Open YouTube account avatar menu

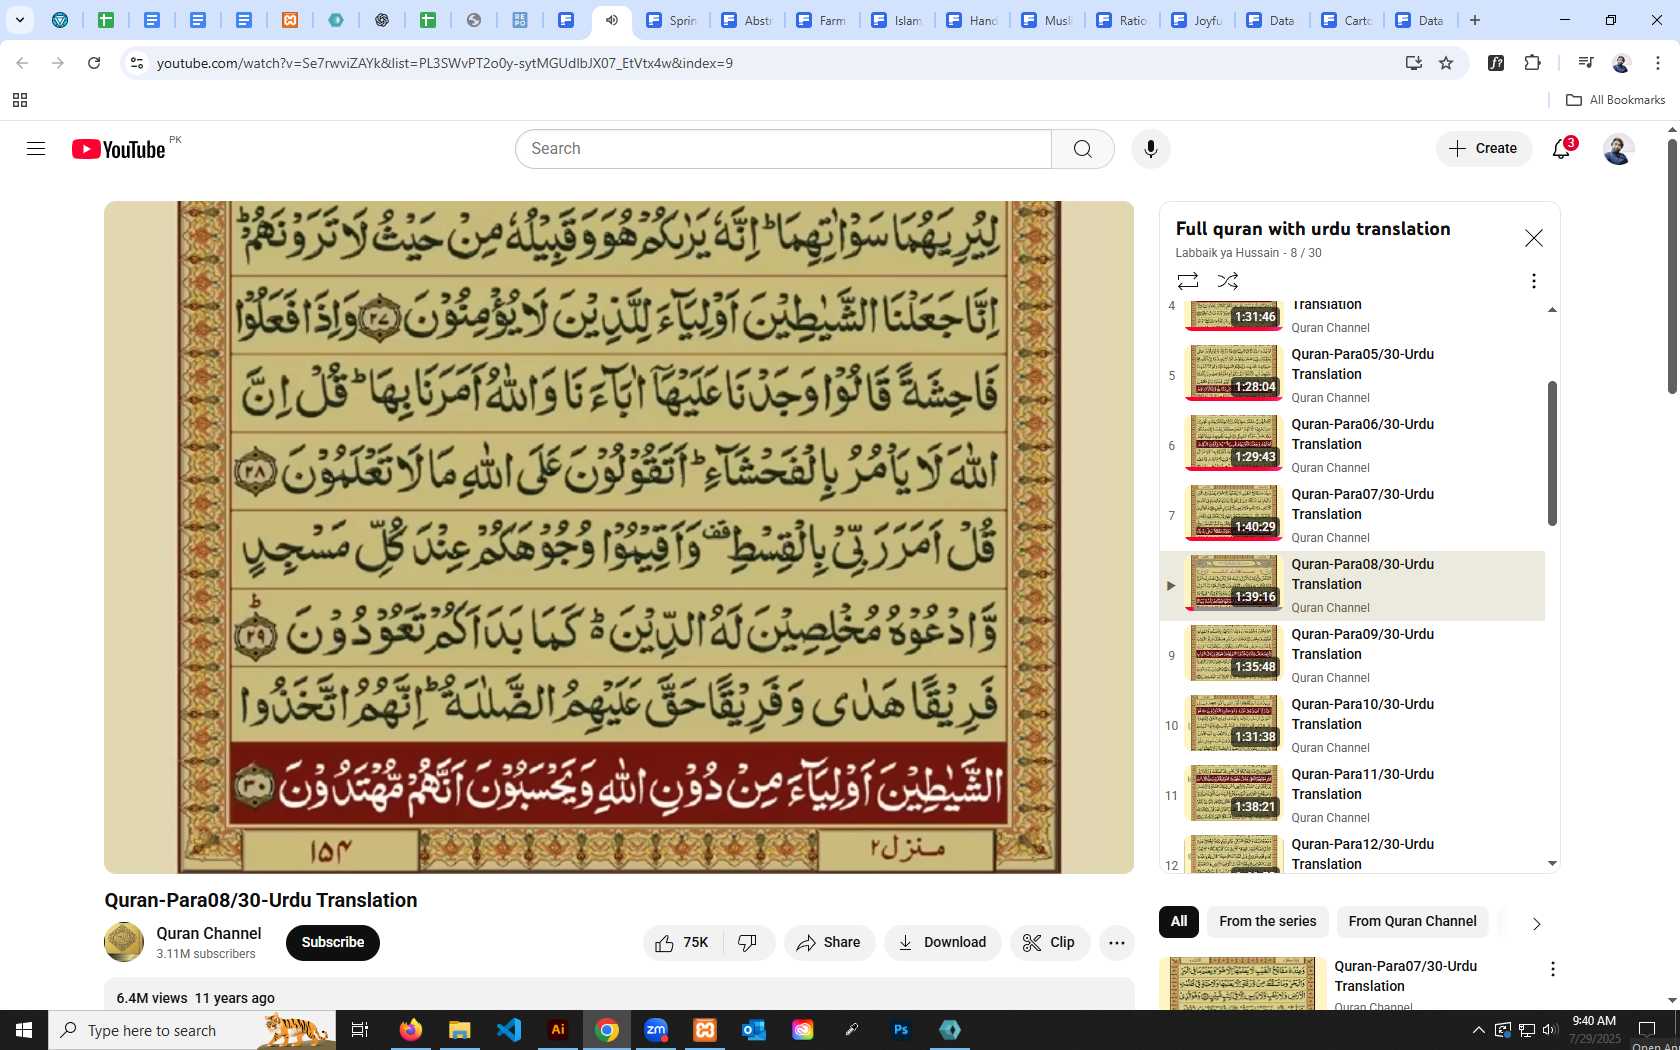click(x=1618, y=149)
